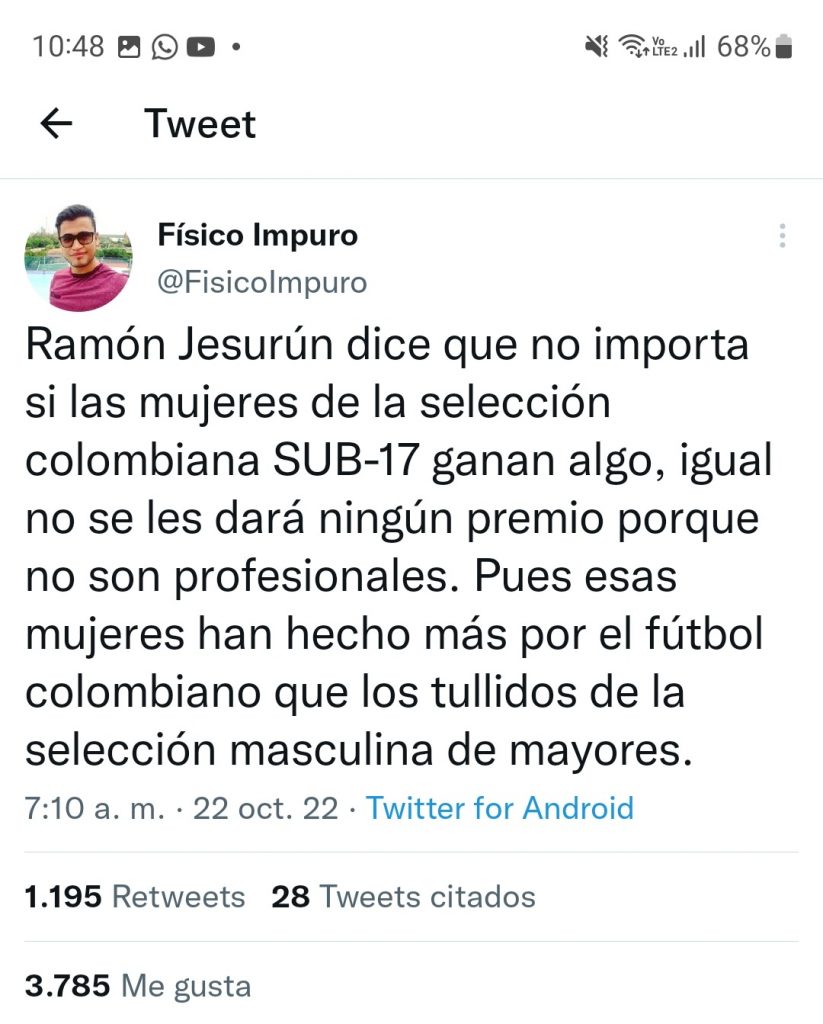The image size is (823, 1024).
Task: View the 1.195 Retweets list
Action: pos(135,897)
